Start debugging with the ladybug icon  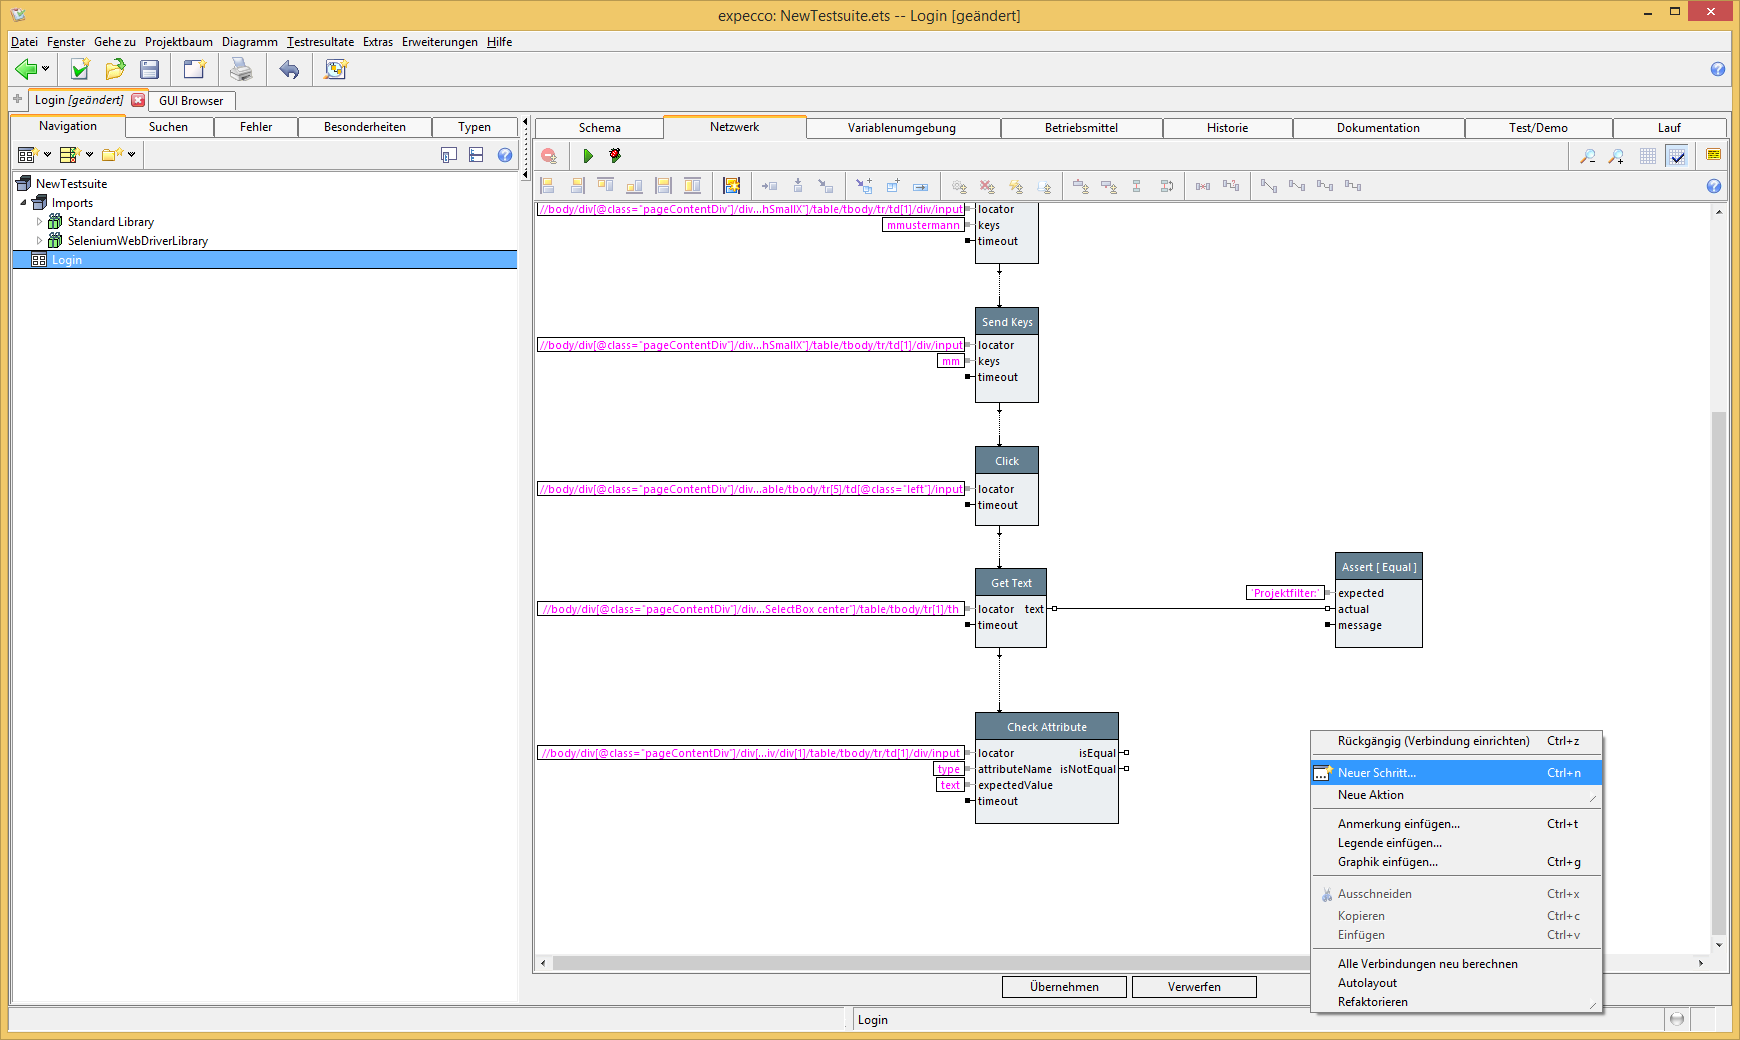(615, 156)
